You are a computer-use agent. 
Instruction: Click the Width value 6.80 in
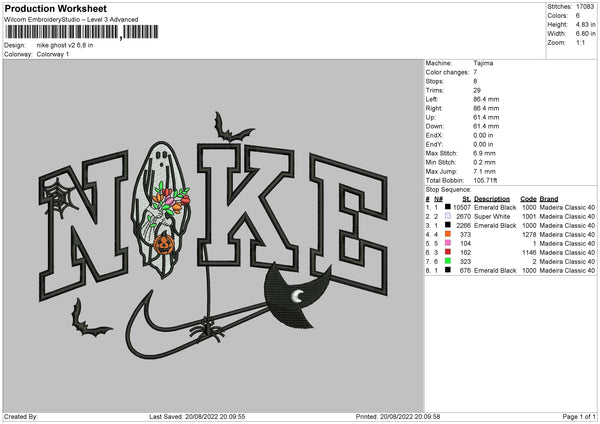[x=585, y=34]
